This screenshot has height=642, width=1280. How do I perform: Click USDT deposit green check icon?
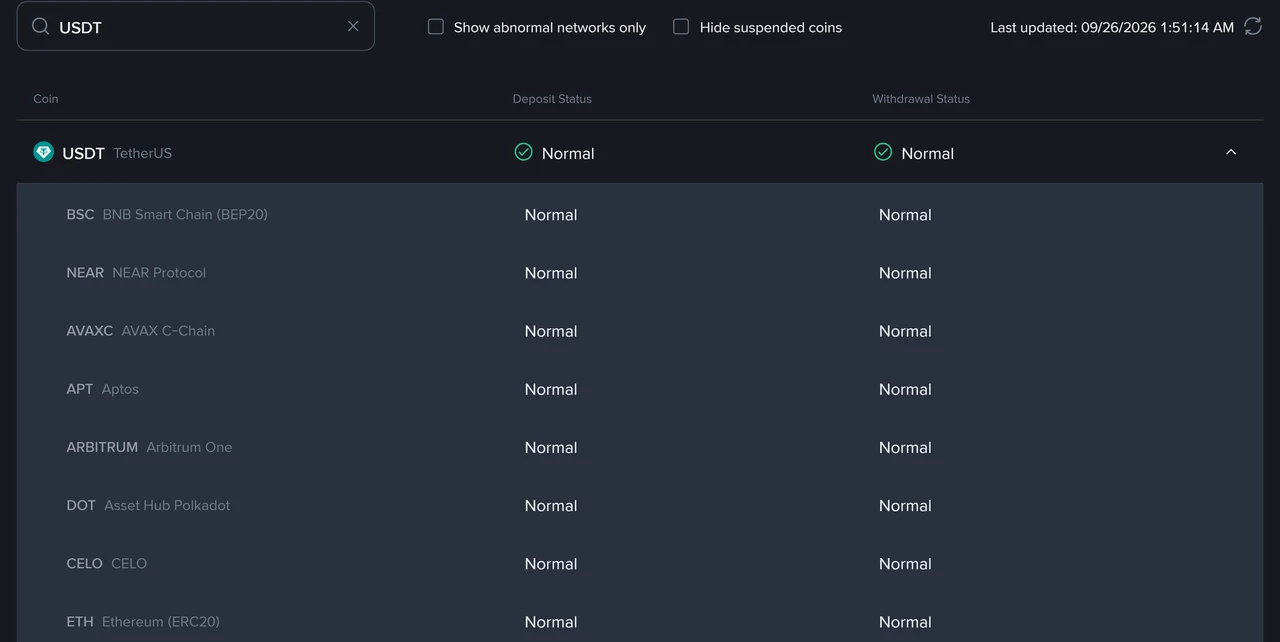pos(523,152)
